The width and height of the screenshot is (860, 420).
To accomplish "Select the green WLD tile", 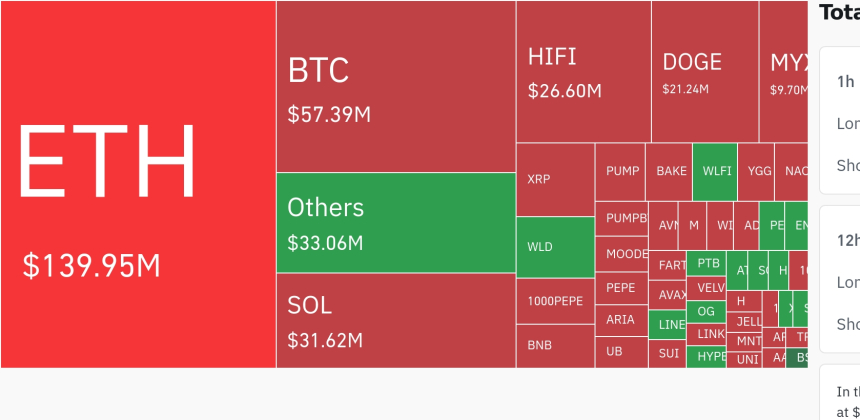I will pyautogui.click(x=555, y=247).
